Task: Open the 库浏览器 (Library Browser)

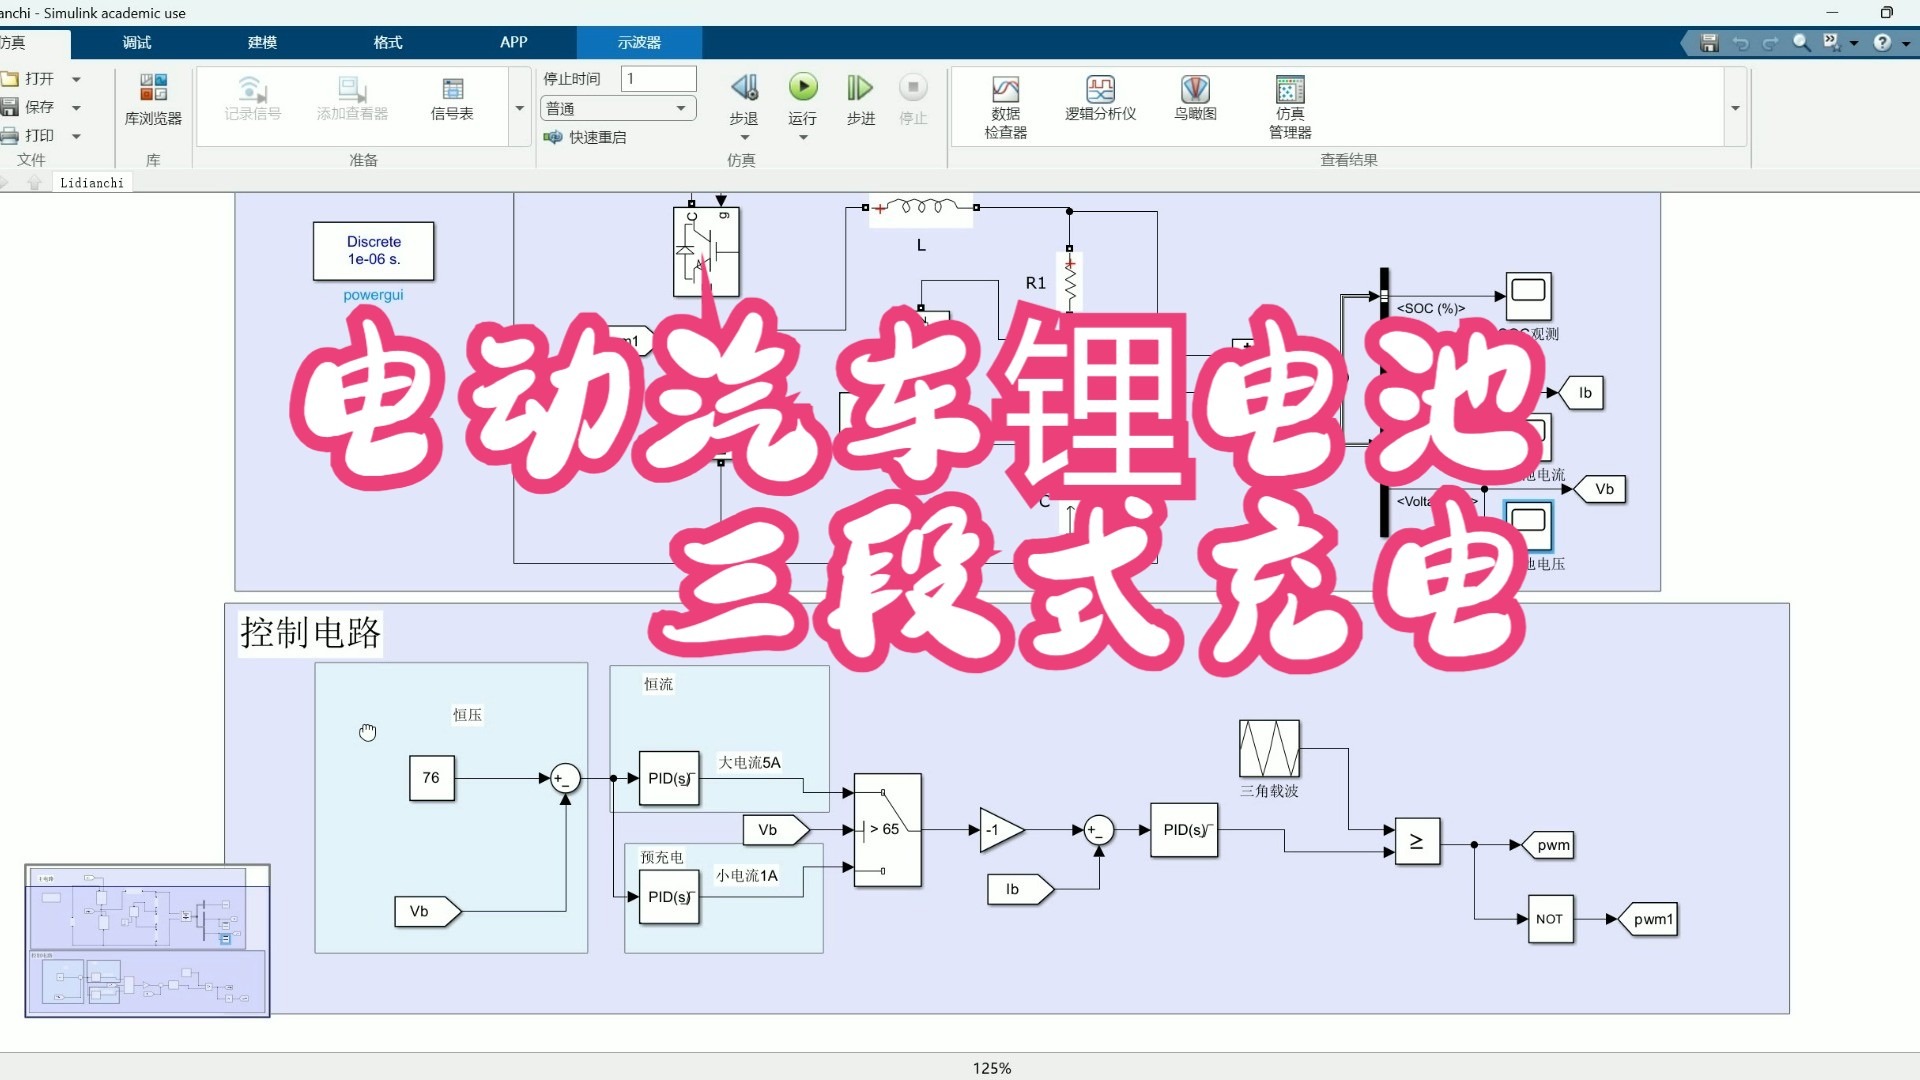Action: pyautogui.click(x=152, y=100)
